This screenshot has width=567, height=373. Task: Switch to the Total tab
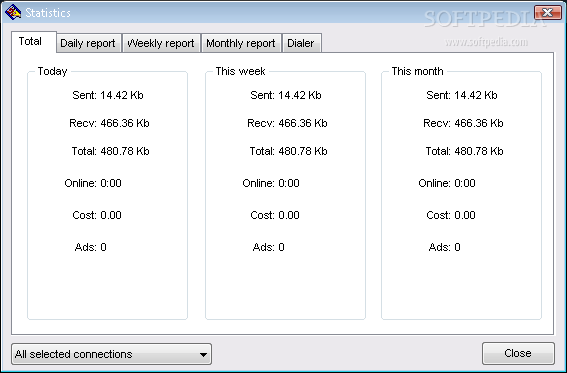[34, 42]
